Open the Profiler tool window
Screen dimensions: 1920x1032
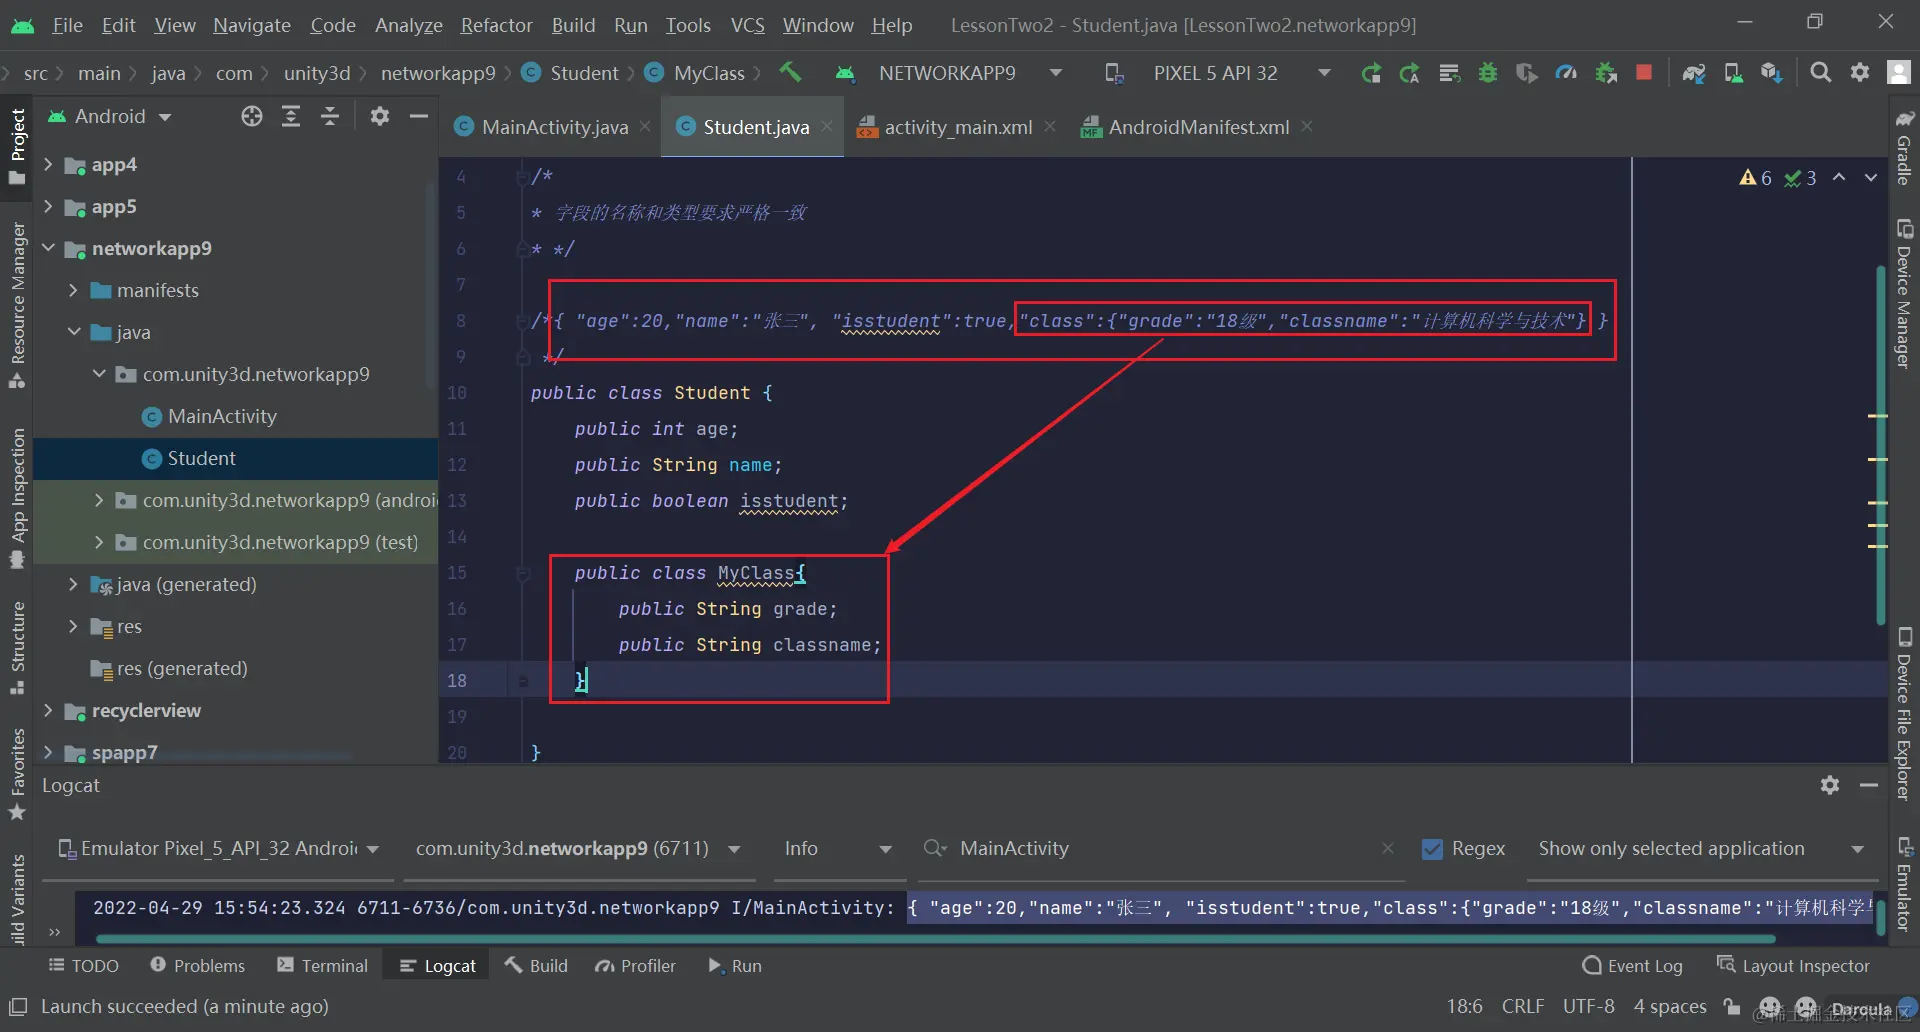(x=636, y=966)
